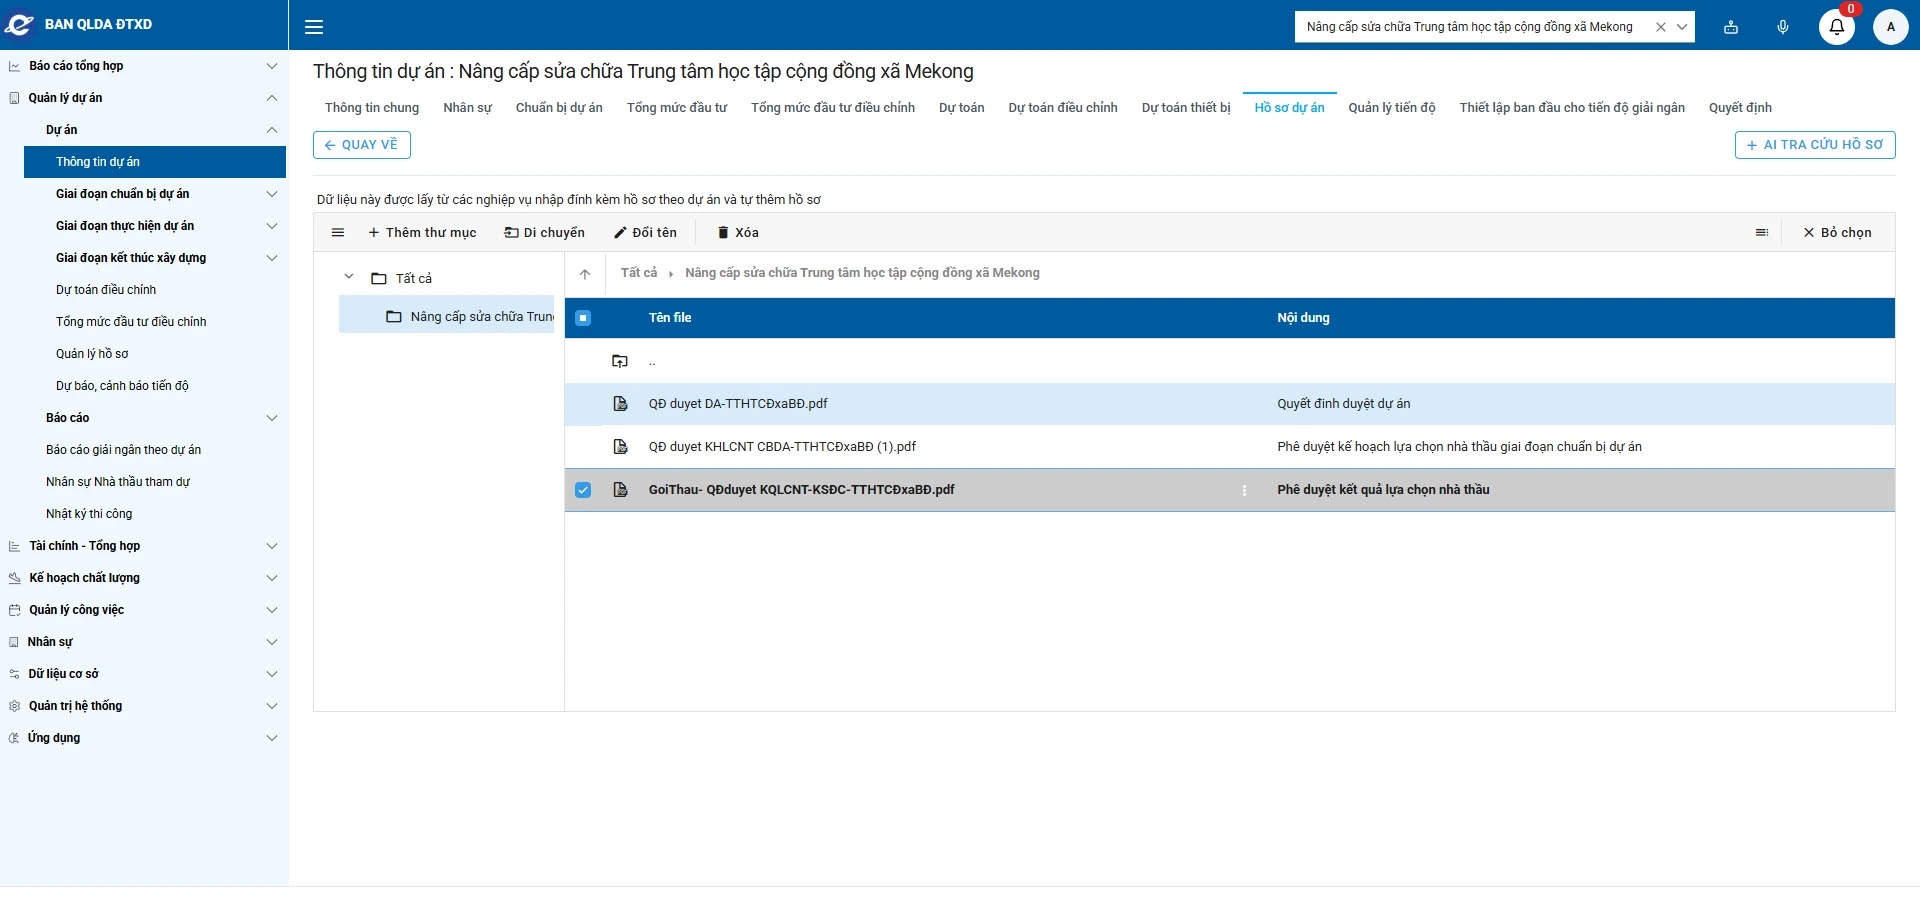Viewport: 1920px width, 919px height.
Task: Toggle the select-all checkbox in the table header
Action: [583, 318]
